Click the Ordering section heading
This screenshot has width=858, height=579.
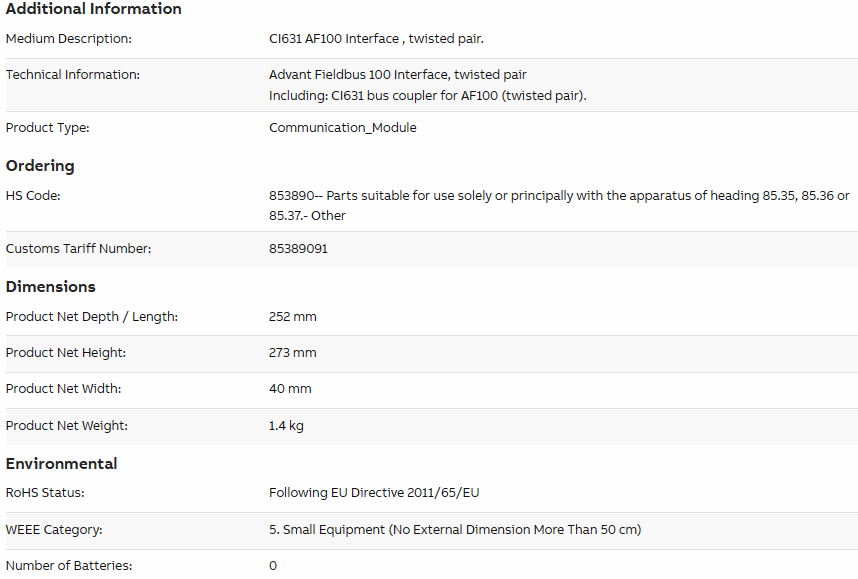40,166
